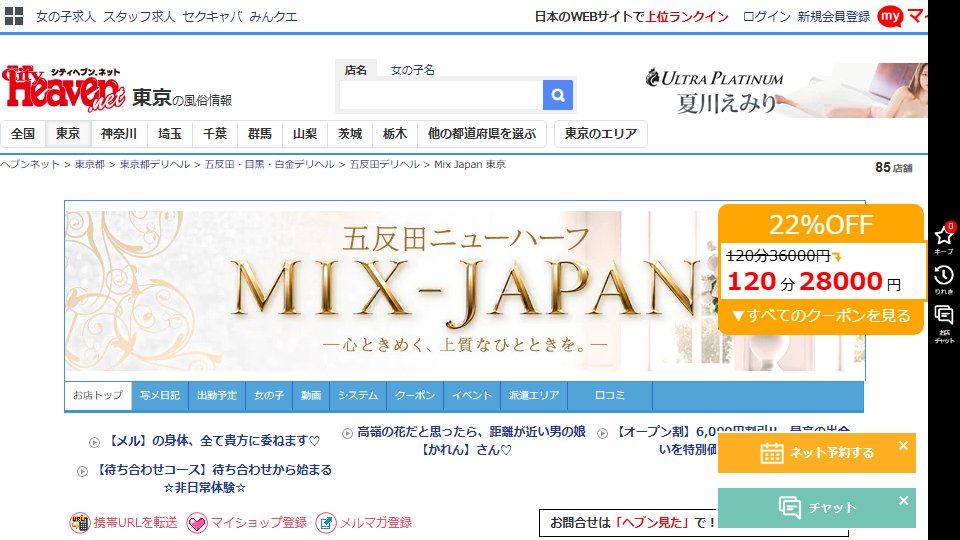Viewport: 960px width, 540px height.
Task: Select 埼玉 region
Action: [x=170, y=133]
